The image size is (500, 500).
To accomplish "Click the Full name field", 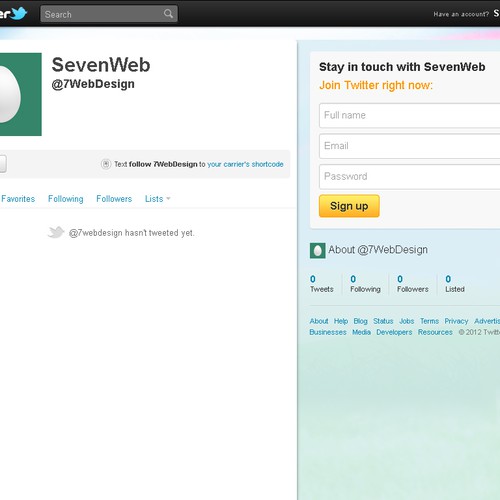I will [410, 115].
